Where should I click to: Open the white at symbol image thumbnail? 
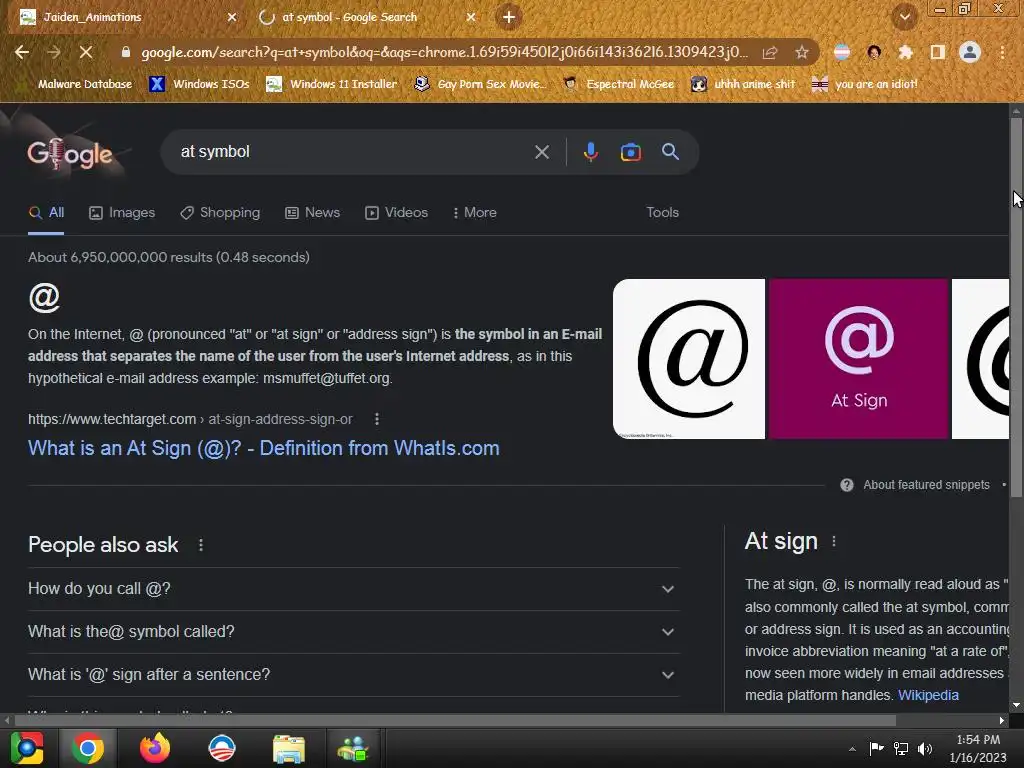click(x=688, y=359)
